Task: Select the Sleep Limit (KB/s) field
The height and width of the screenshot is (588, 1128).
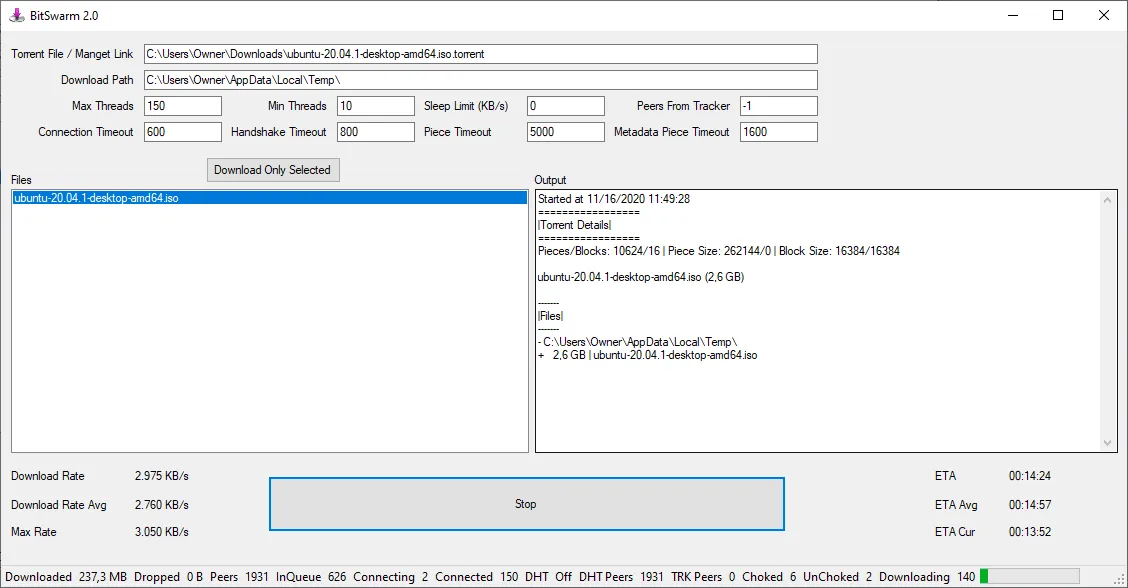Action: tap(565, 106)
